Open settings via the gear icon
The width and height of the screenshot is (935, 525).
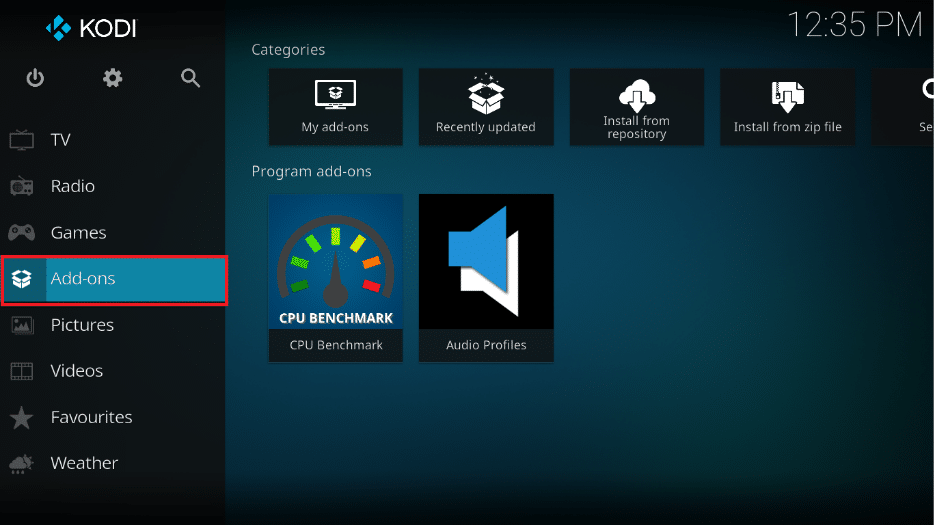click(x=113, y=78)
